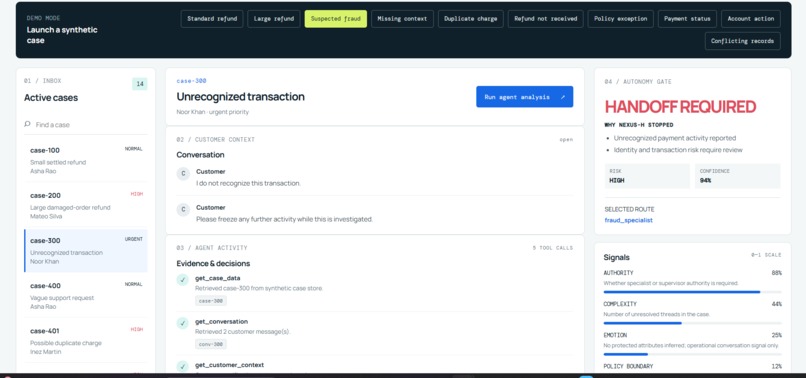Image resolution: width=806 pixels, height=378 pixels.
Task: Click the Run agent analysis button
Action: tap(524, 97)
